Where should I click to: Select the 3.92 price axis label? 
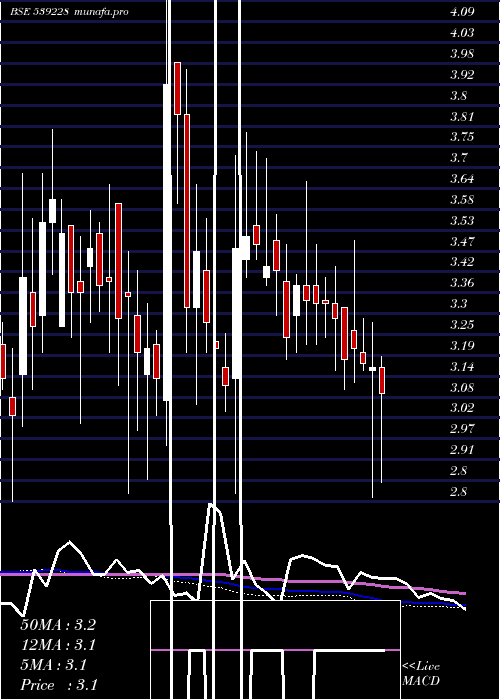[x=462, y=75]
